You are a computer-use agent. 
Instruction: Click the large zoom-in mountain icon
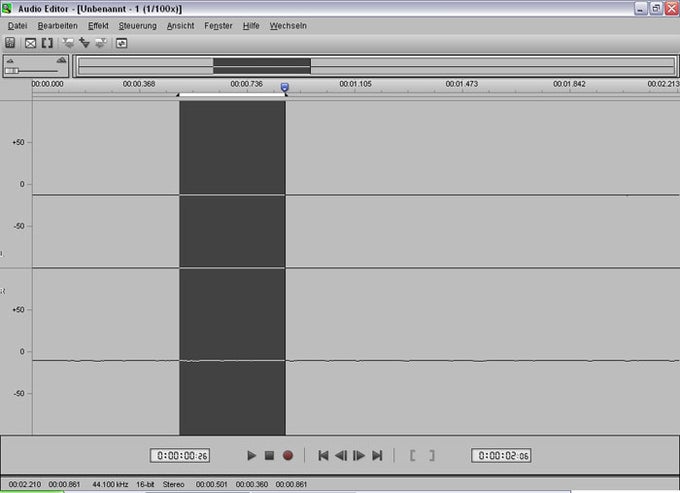point(62,60)
